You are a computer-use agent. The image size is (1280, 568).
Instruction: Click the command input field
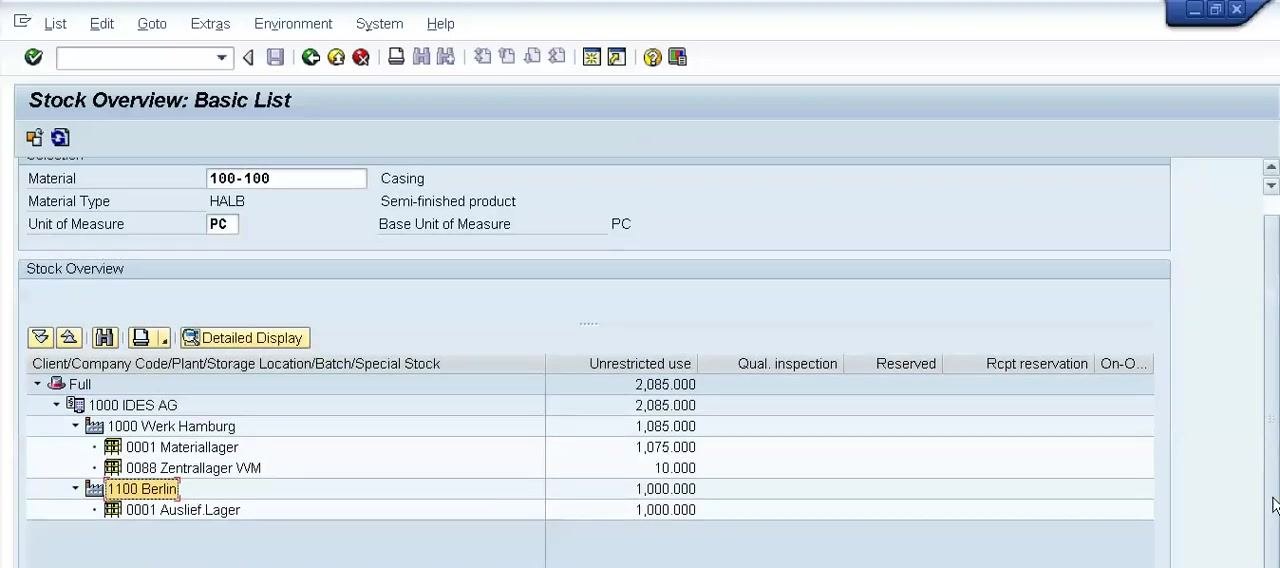135,58
